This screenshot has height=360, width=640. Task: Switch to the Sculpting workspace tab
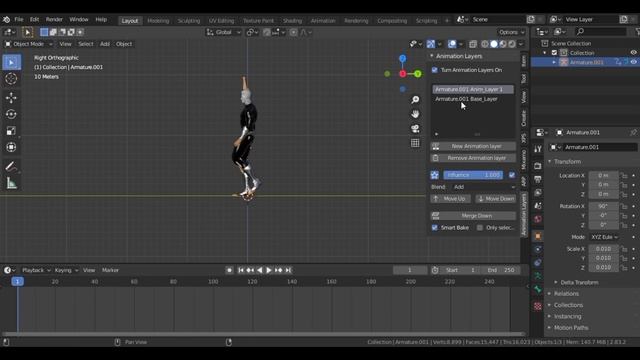(189, 20)
